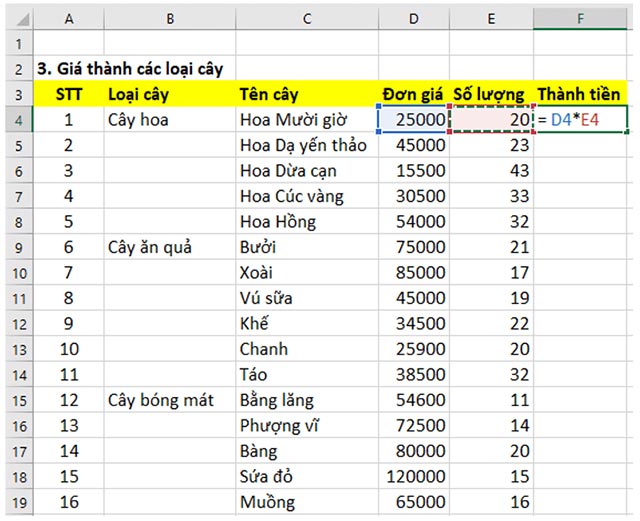640x521 pixels.
Task: Select column C header
Action: [x=306, y=19]
